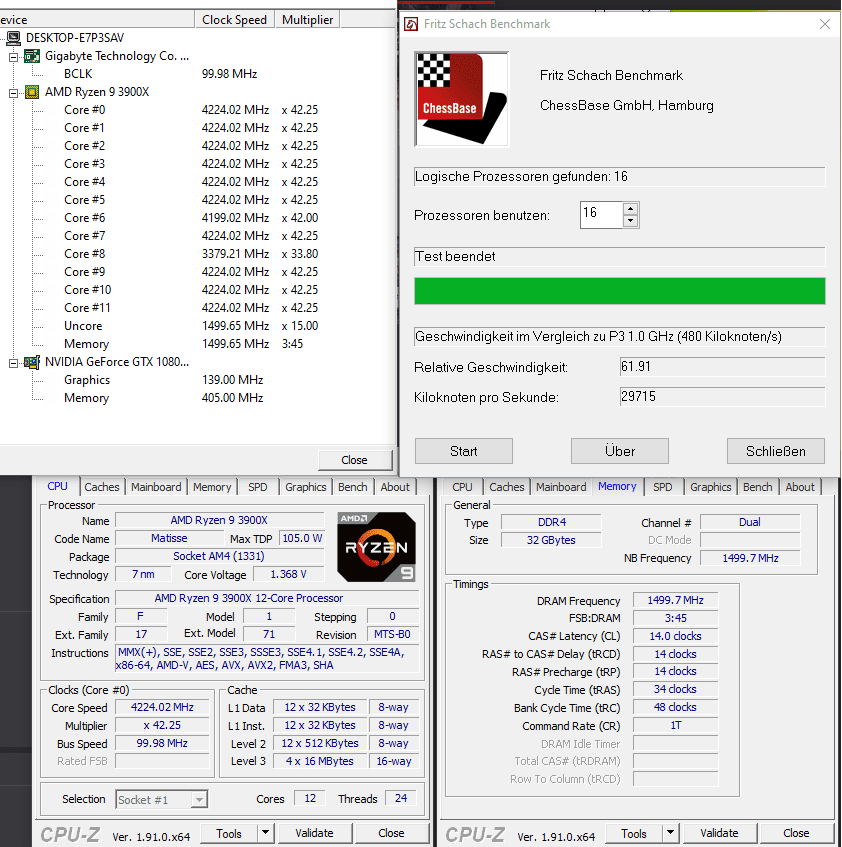Click the green benchmark progress bar
Screen dimensions: 842x847
619,291
